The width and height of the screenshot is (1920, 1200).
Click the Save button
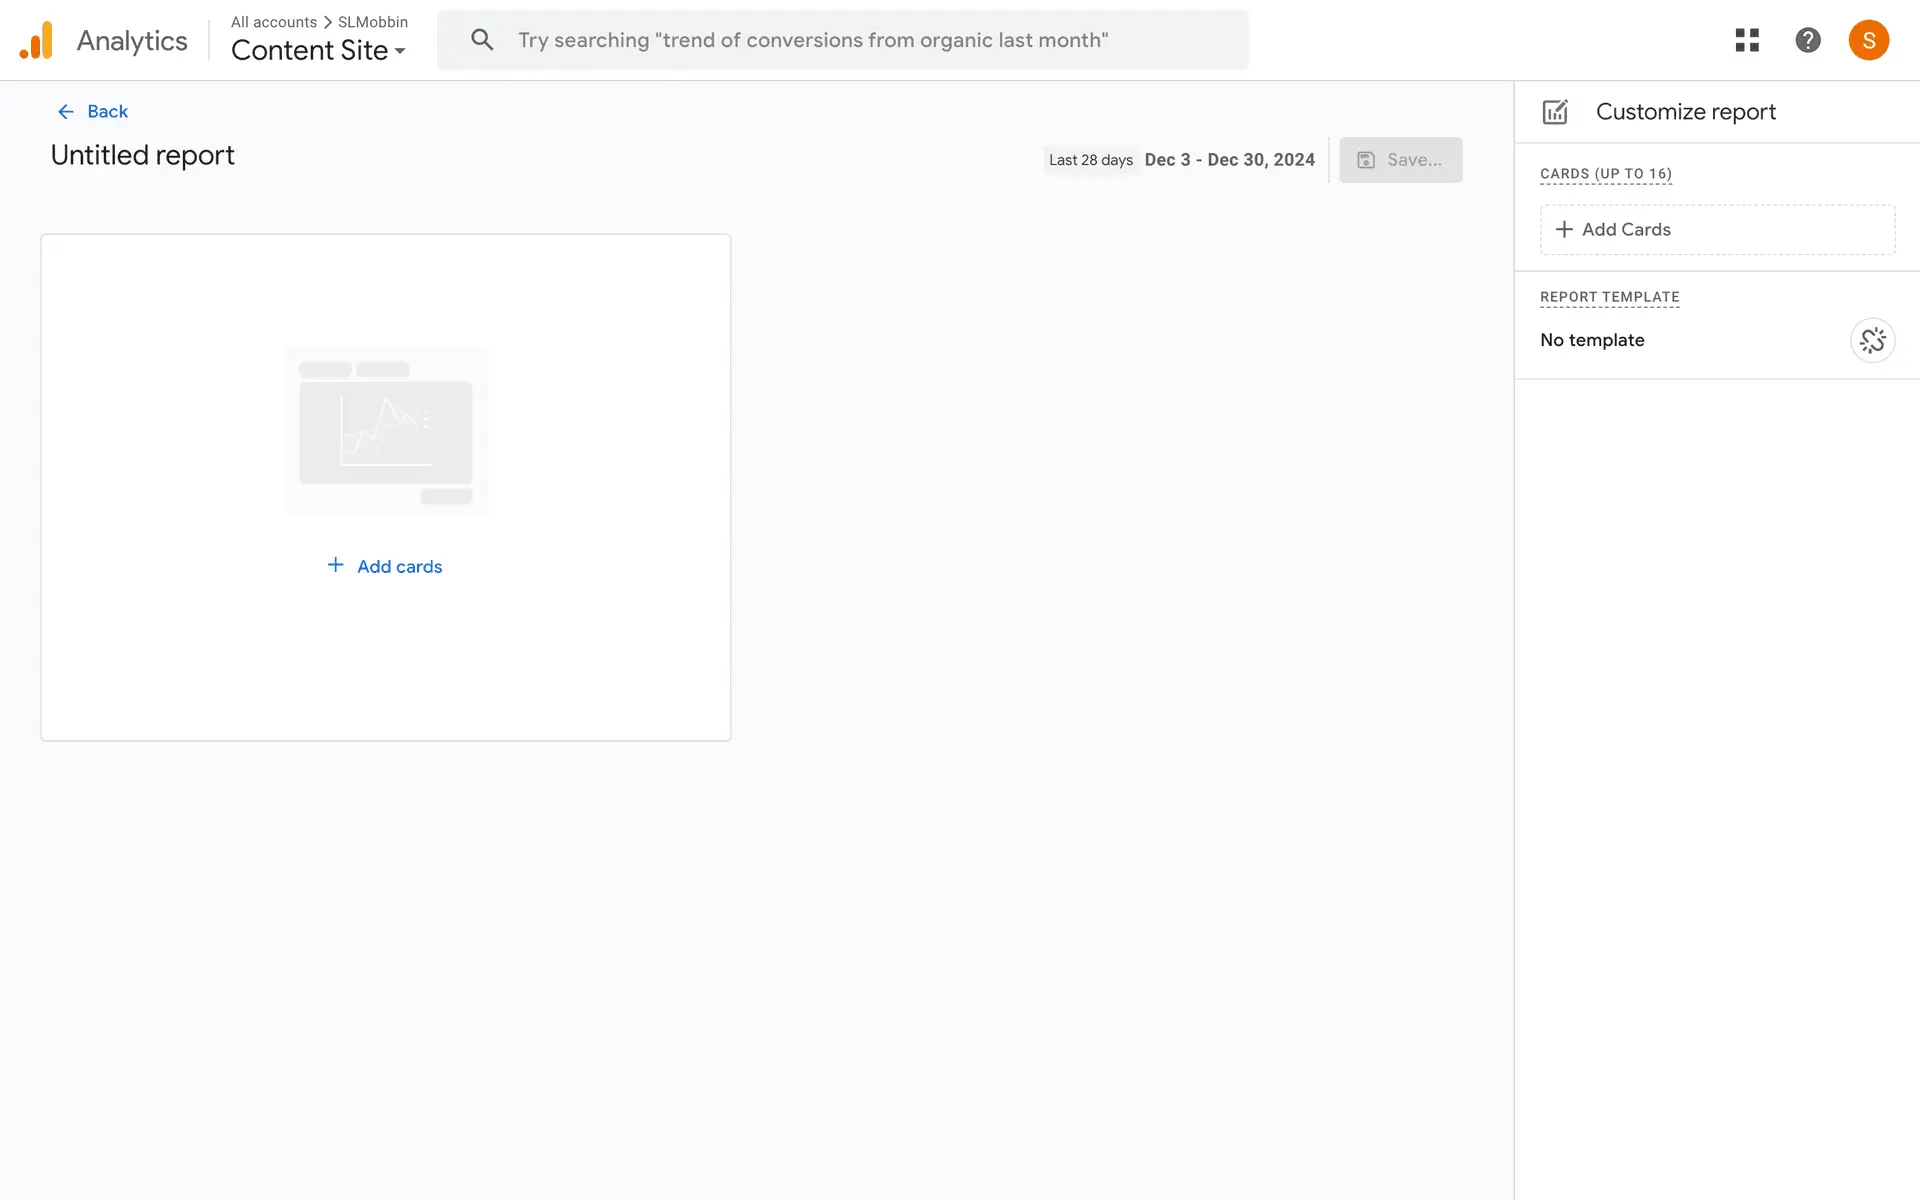(x=1400, y=160)
